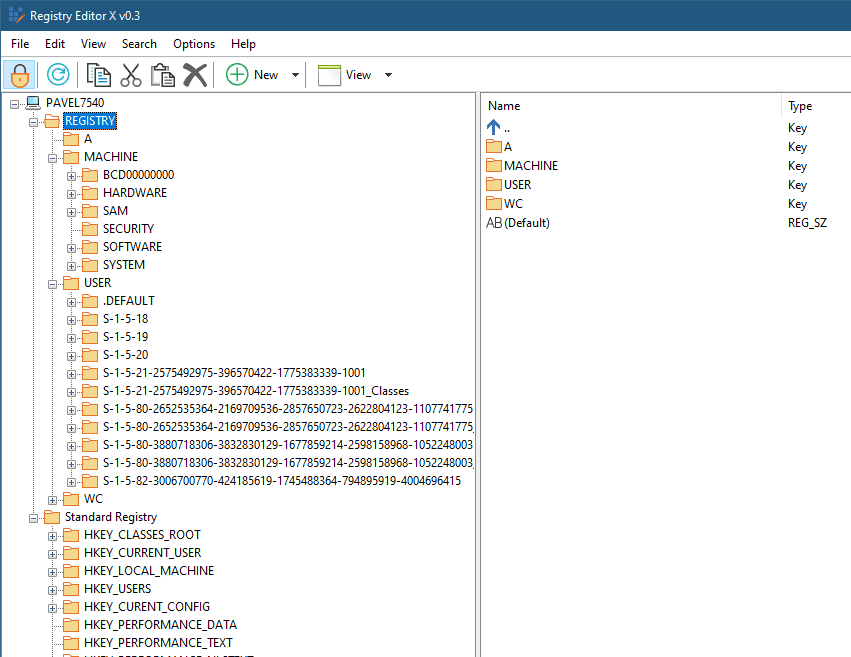The image size is (851, 657).
Task: Open the Edit menu
Action: (55, 44)
